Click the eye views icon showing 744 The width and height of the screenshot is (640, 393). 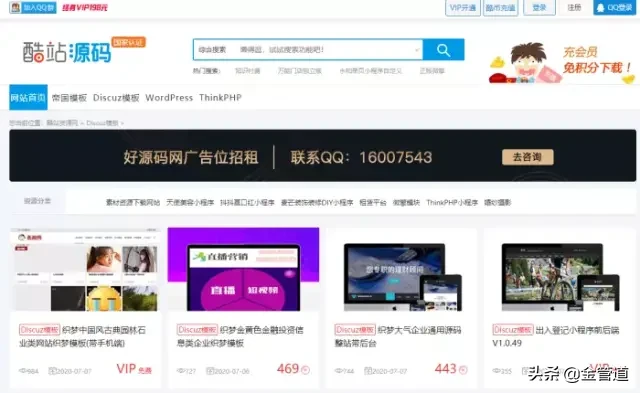pos(338,371)
